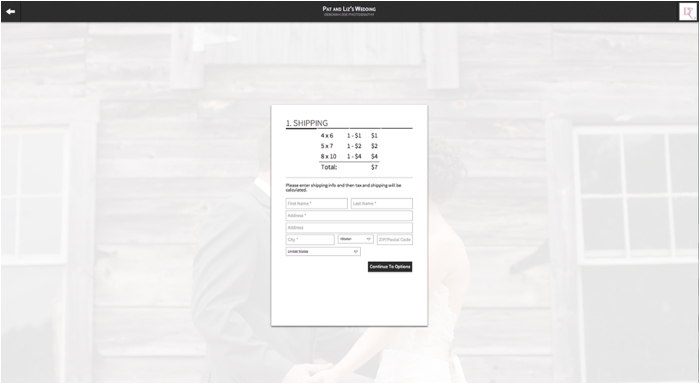Jump to the second checkout step segment
The image size is (700, 384).
[333, 128]
